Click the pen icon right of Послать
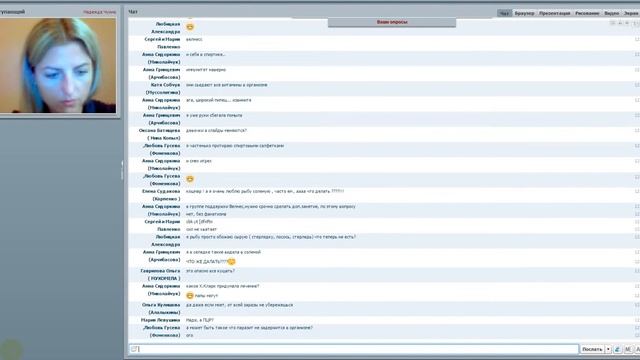640x360 pixels. click(x=617, y=349)
